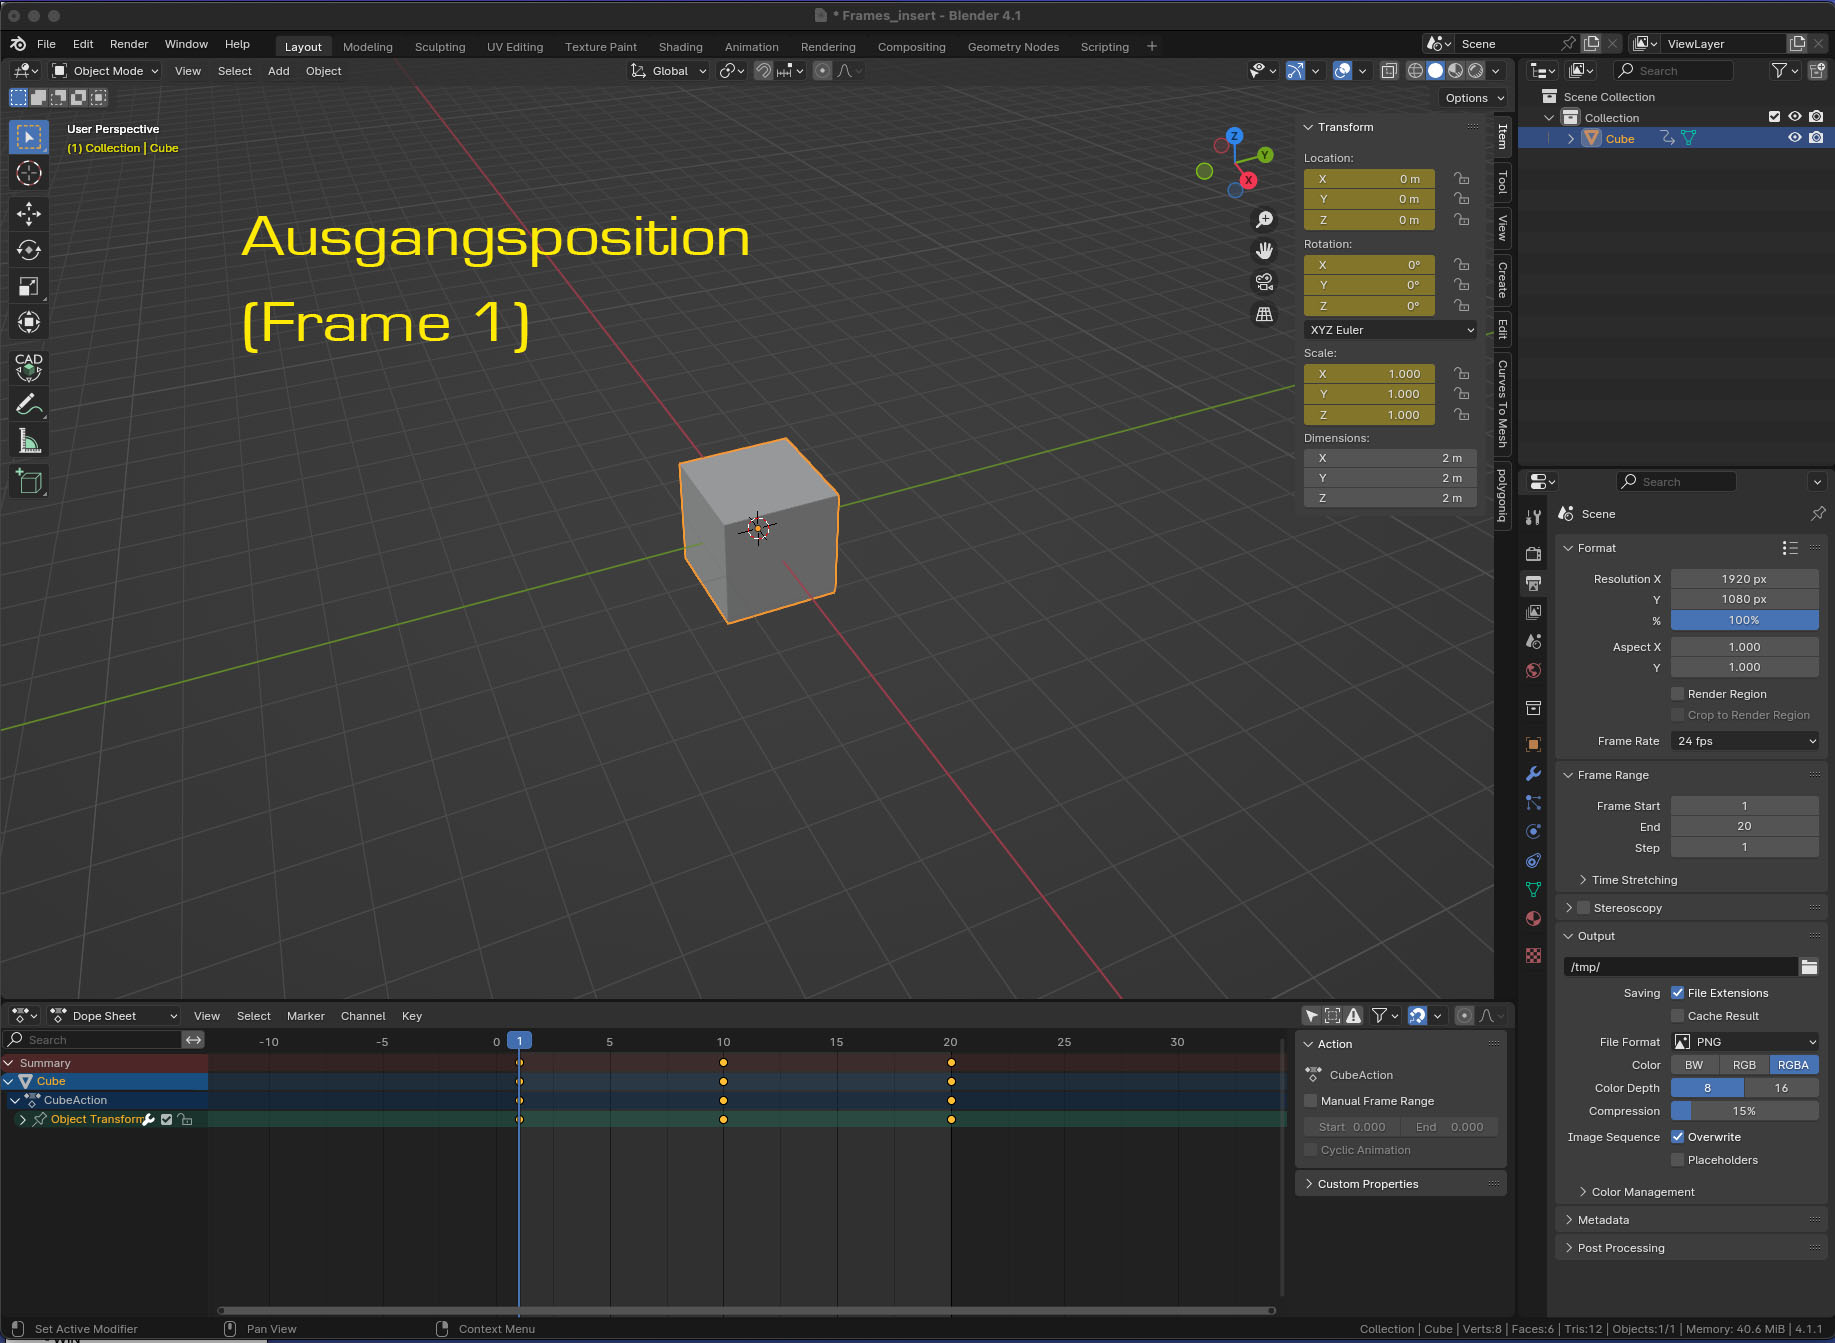Screen dimensions: 1835x1343
Task: Select the Cursor tool in the toolbar
Action: (29, 173)
